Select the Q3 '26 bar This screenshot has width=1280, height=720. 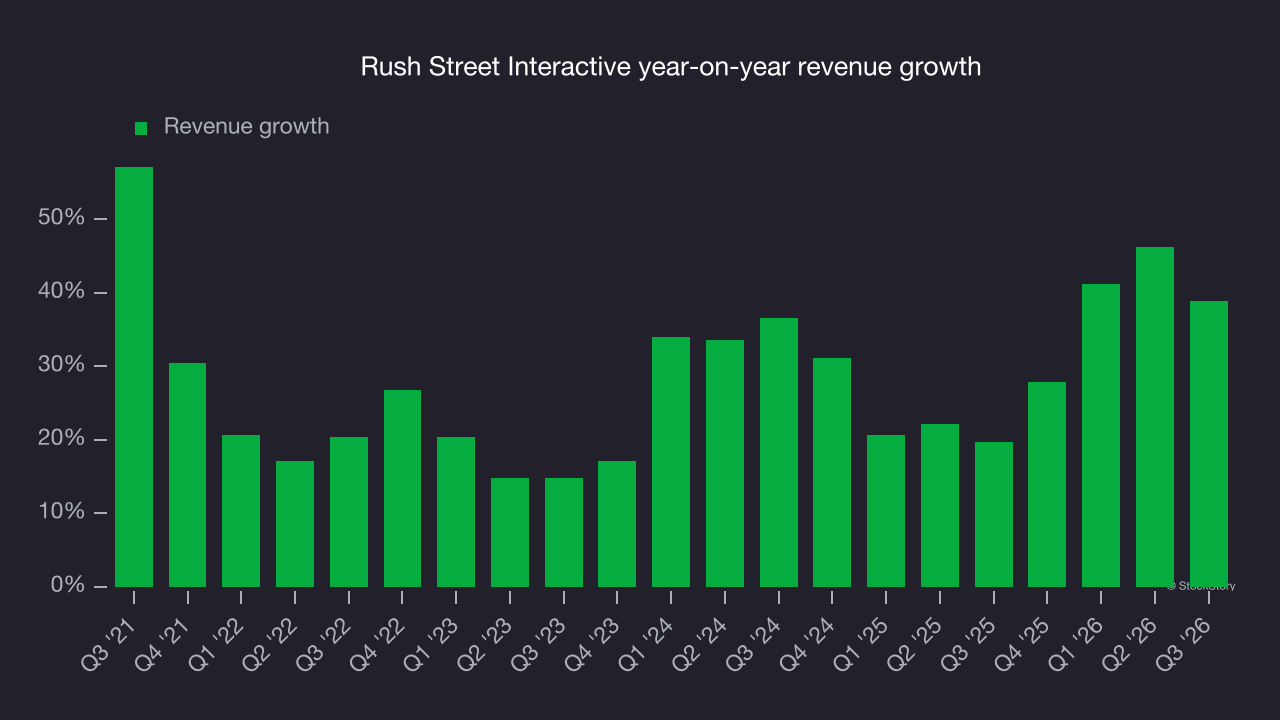pyautogui.click(x=1209, y=444)
